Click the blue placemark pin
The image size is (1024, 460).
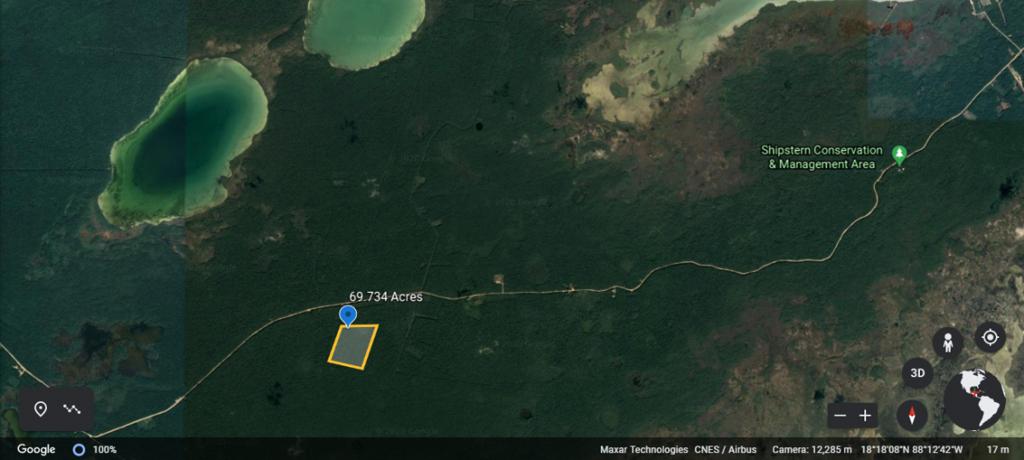pos(348,316)
